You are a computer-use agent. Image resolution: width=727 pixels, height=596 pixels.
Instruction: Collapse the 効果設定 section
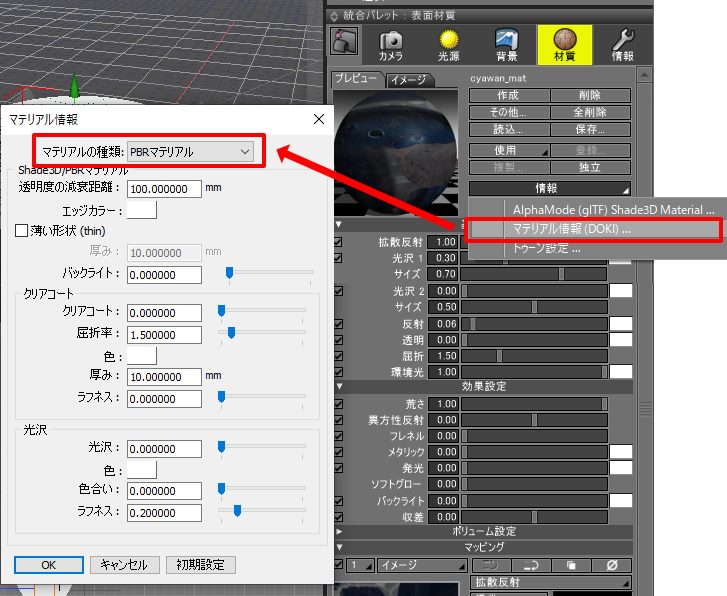point(340,386)
